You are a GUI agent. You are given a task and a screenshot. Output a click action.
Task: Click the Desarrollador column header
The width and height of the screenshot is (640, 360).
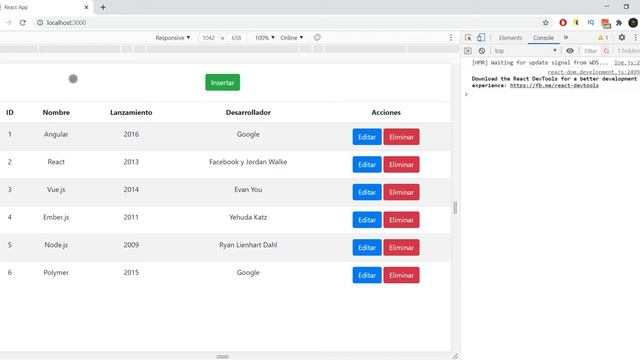[248, 112]
